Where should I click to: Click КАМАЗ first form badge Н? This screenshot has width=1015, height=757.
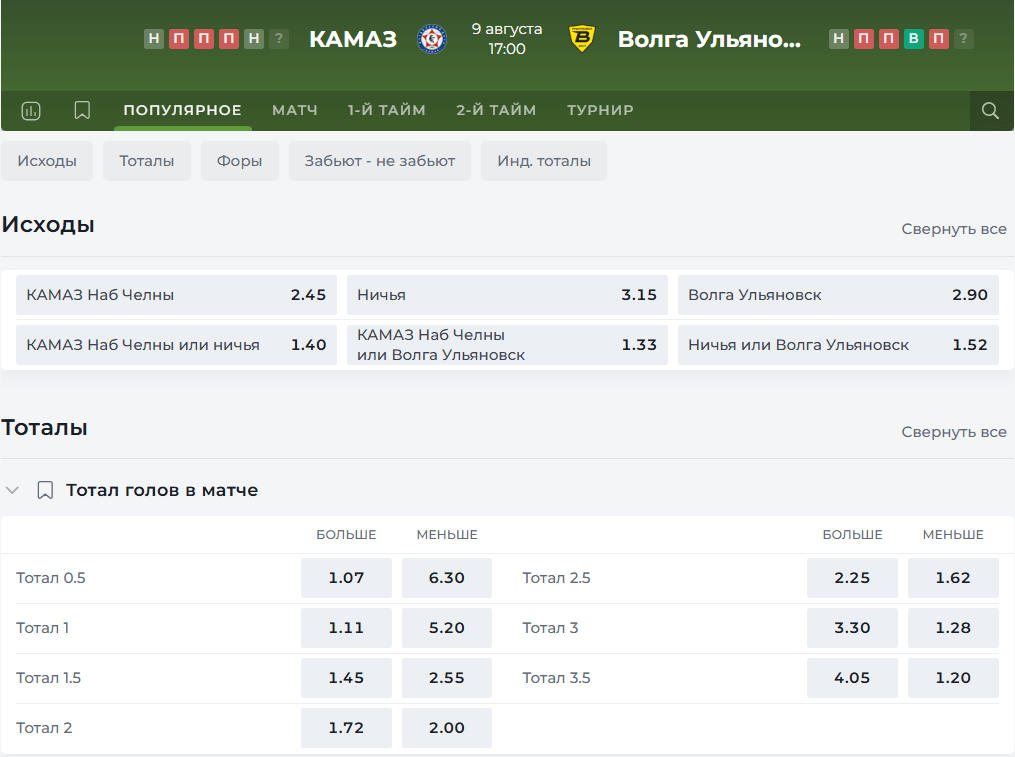[154, 39]
